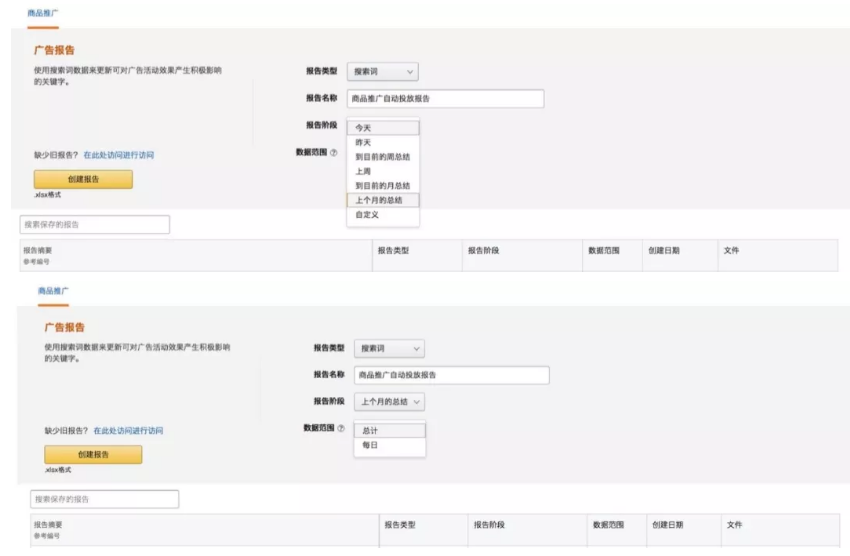This screenshot has height=556, width=850.
Task: Expand the 搜索词 报告类型 dropdown in lower panel
Action: 389,348
